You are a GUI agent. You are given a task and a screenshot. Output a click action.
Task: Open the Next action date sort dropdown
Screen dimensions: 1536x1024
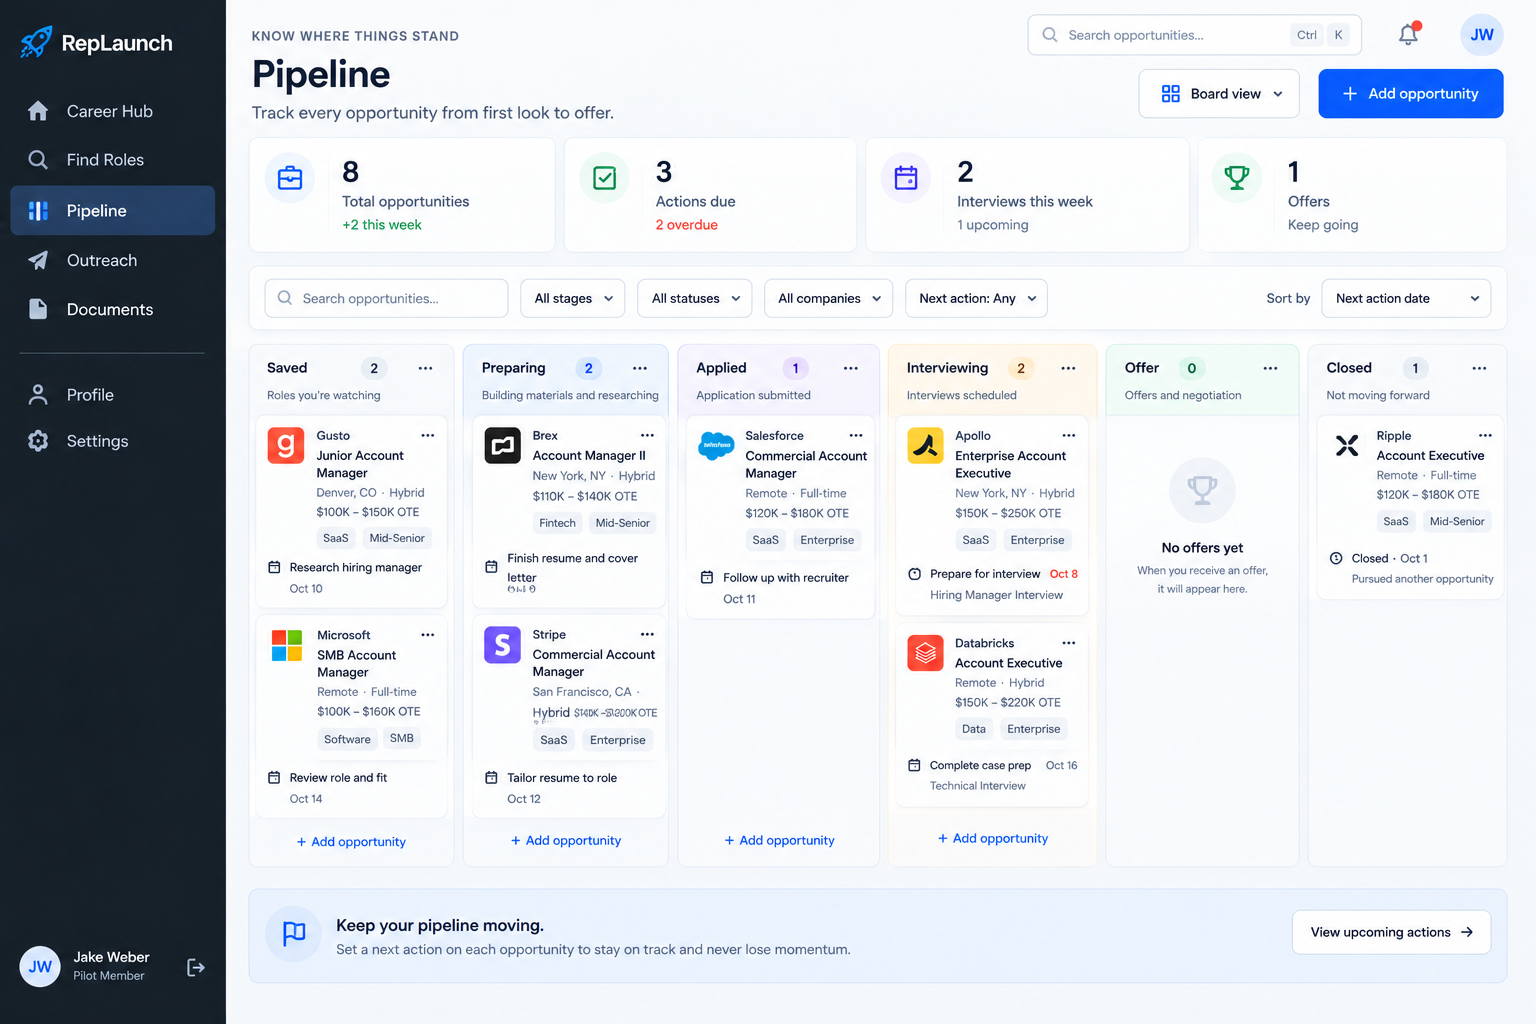tap(1406, 298)
